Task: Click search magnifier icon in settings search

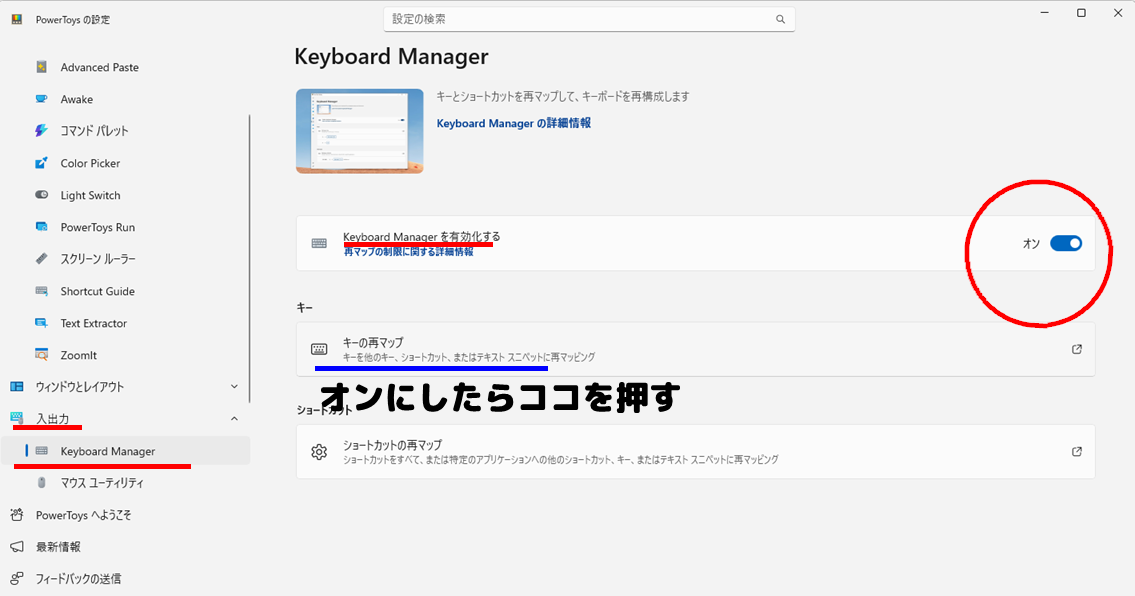Action: click(x=780, y=19)
